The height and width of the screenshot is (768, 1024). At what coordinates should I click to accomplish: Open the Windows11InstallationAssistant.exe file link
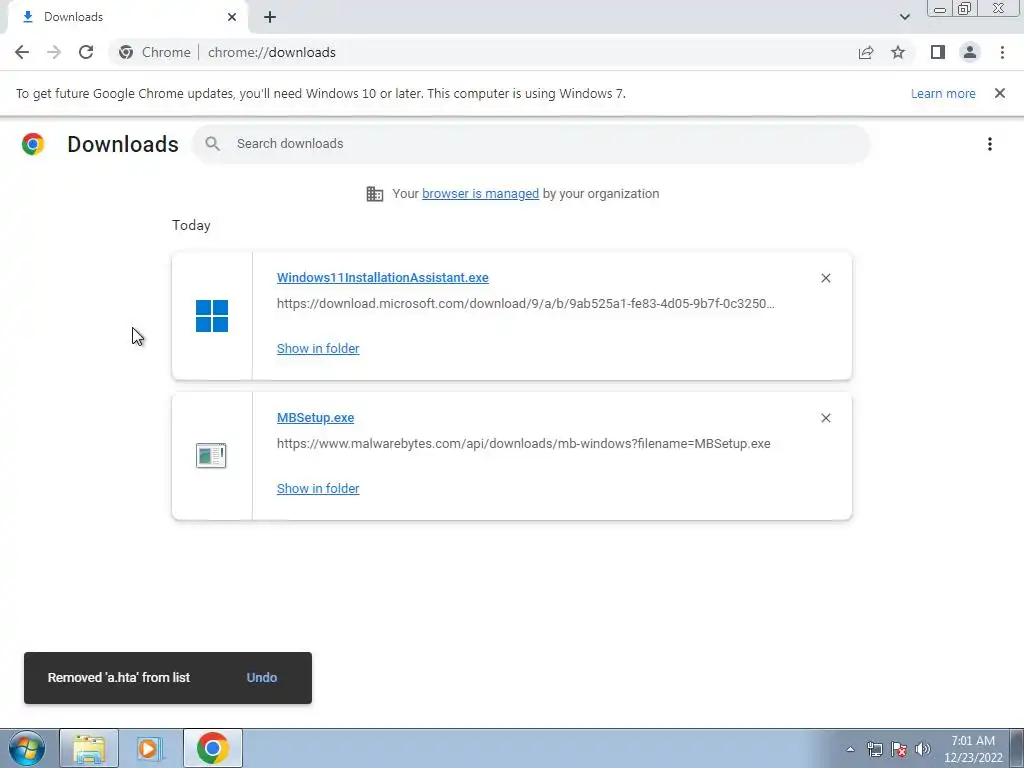click(383, 278)
